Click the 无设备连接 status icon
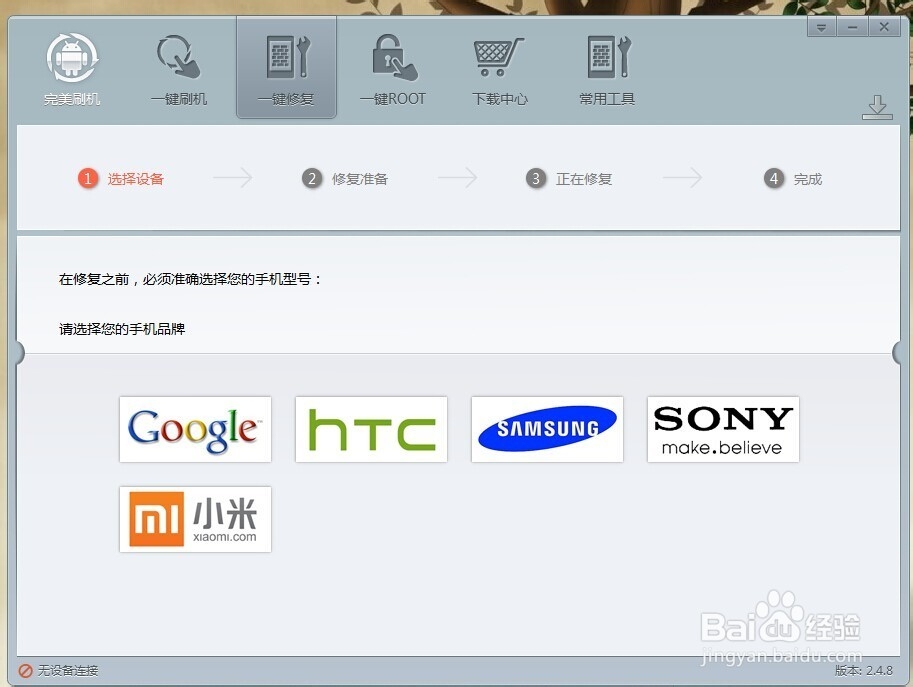The height and width of the screenshot is (687, 913). pyautogui.click(x=25, y=671)
